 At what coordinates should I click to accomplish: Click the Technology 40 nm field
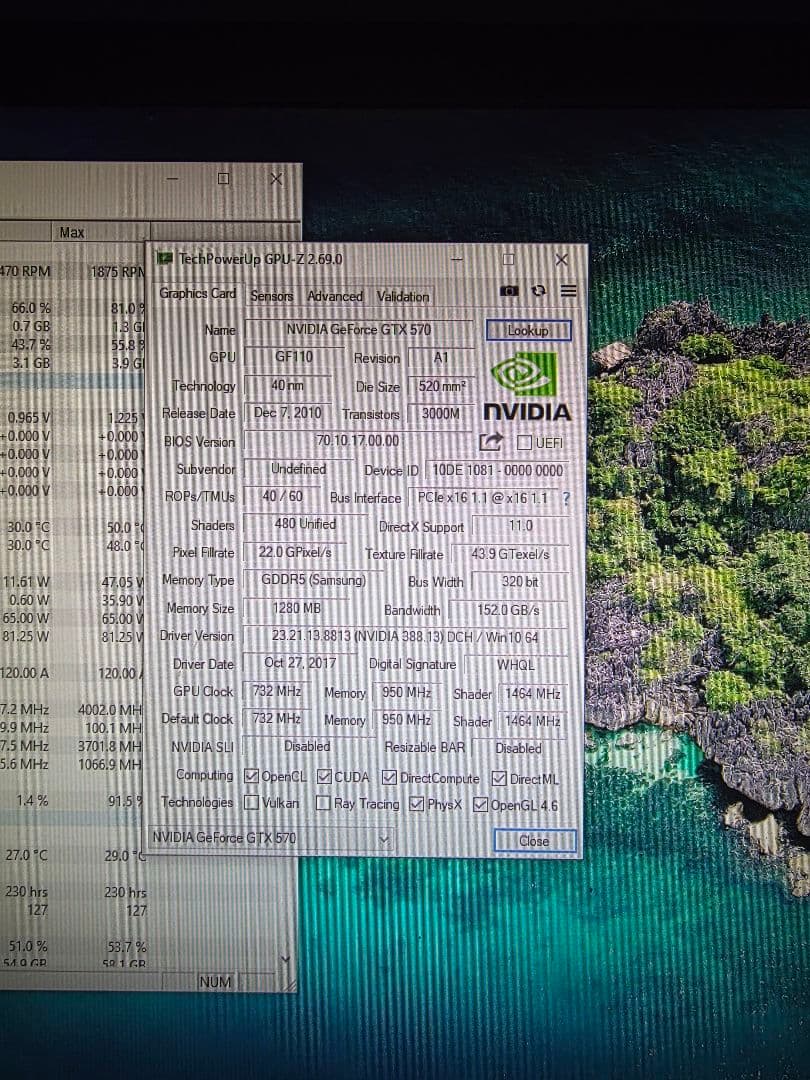pos(287,385)
